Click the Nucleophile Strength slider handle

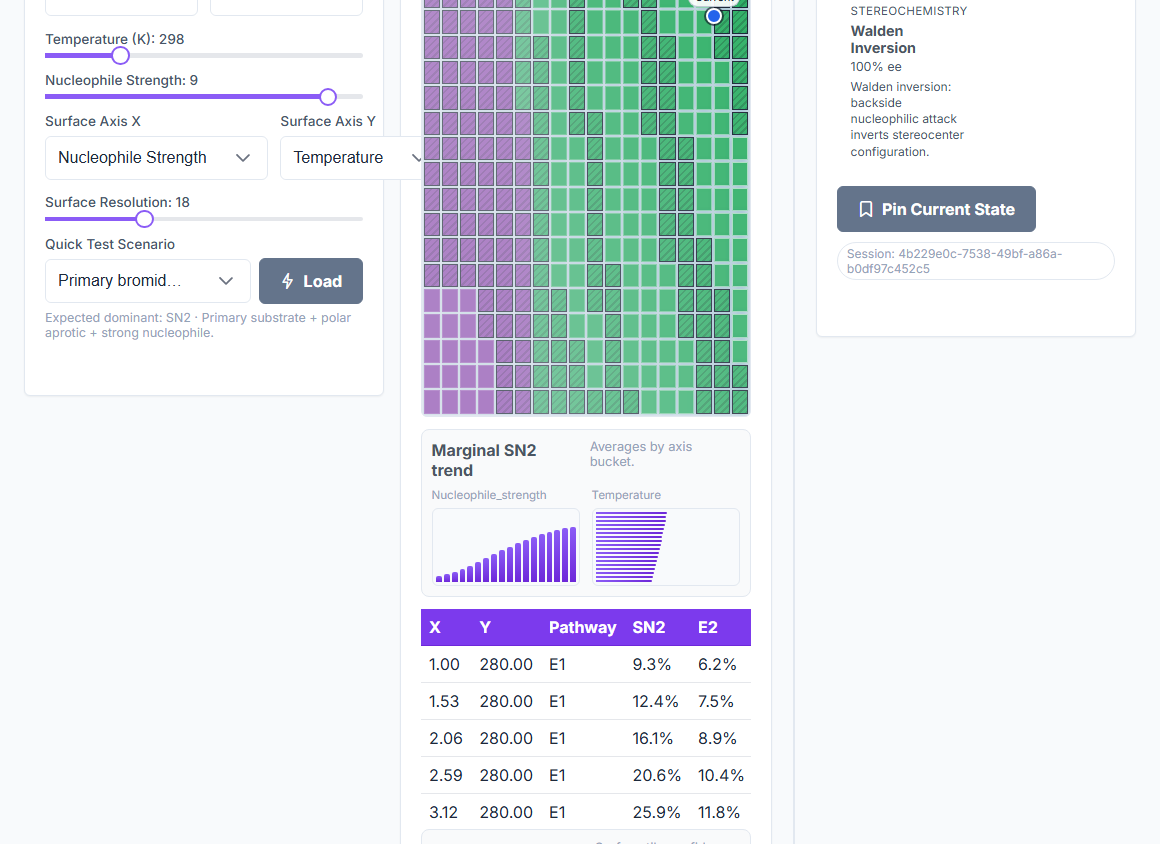[x=328, y=97]
